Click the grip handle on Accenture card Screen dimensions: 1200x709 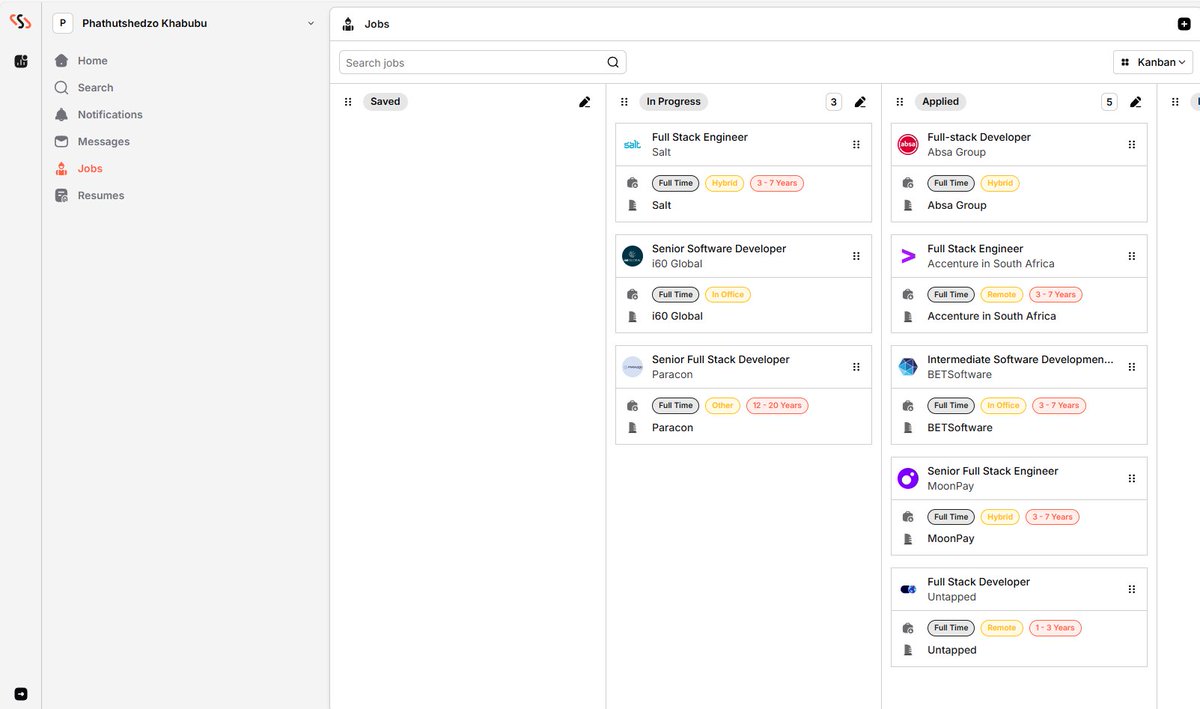click(1132, 256)
